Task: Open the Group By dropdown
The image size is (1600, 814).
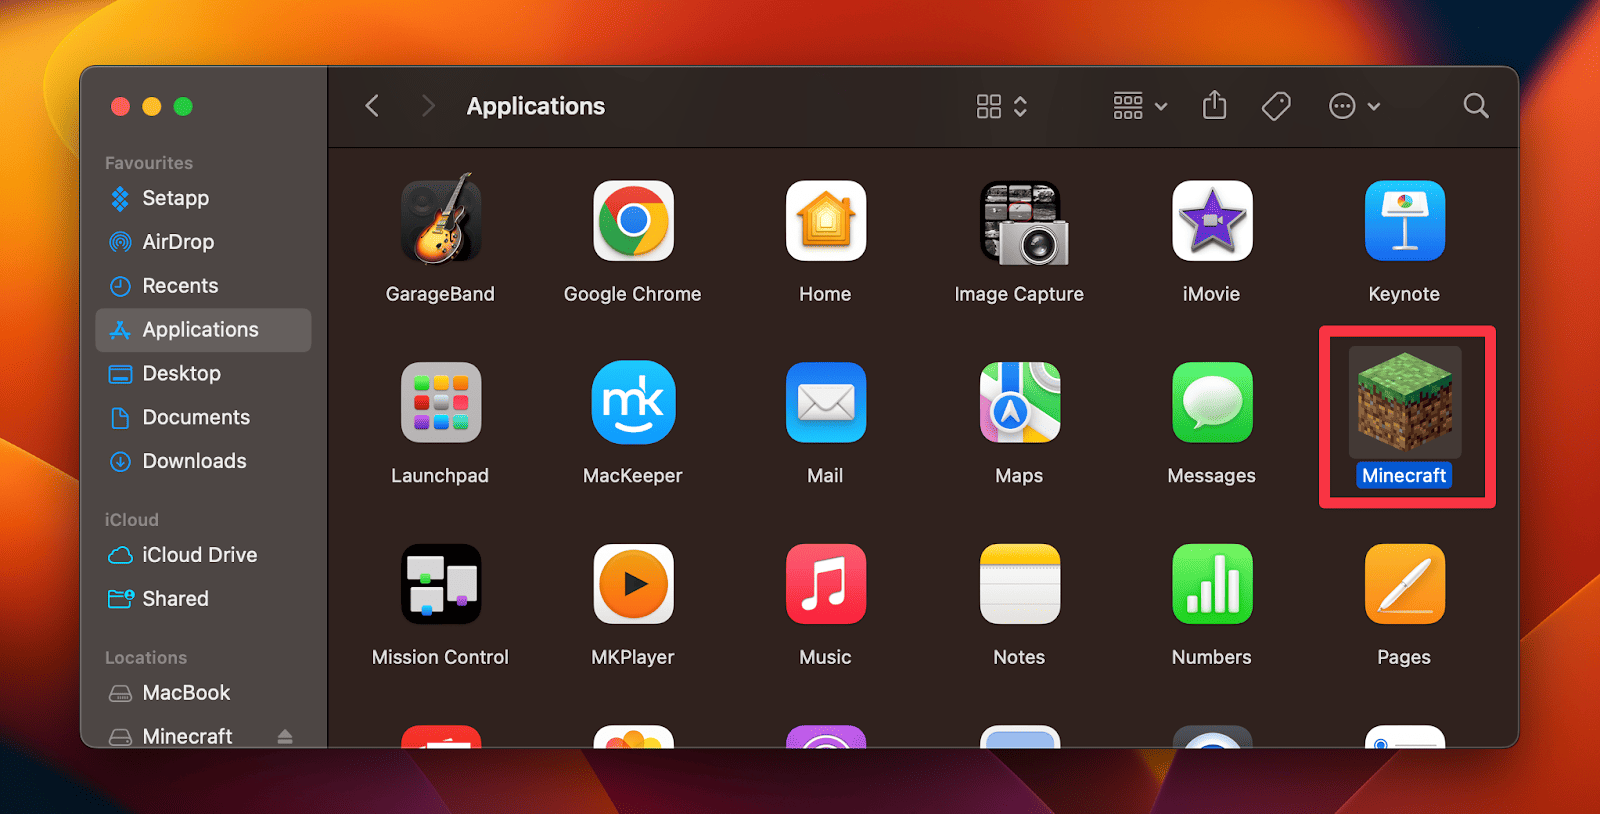Action: (x=1140, y=106)
